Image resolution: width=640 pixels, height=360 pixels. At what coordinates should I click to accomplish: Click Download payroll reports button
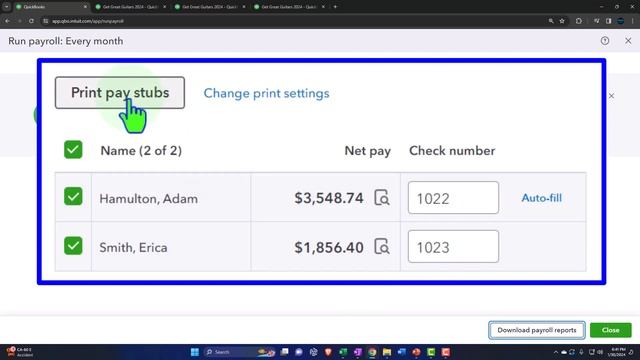point(537,330)
